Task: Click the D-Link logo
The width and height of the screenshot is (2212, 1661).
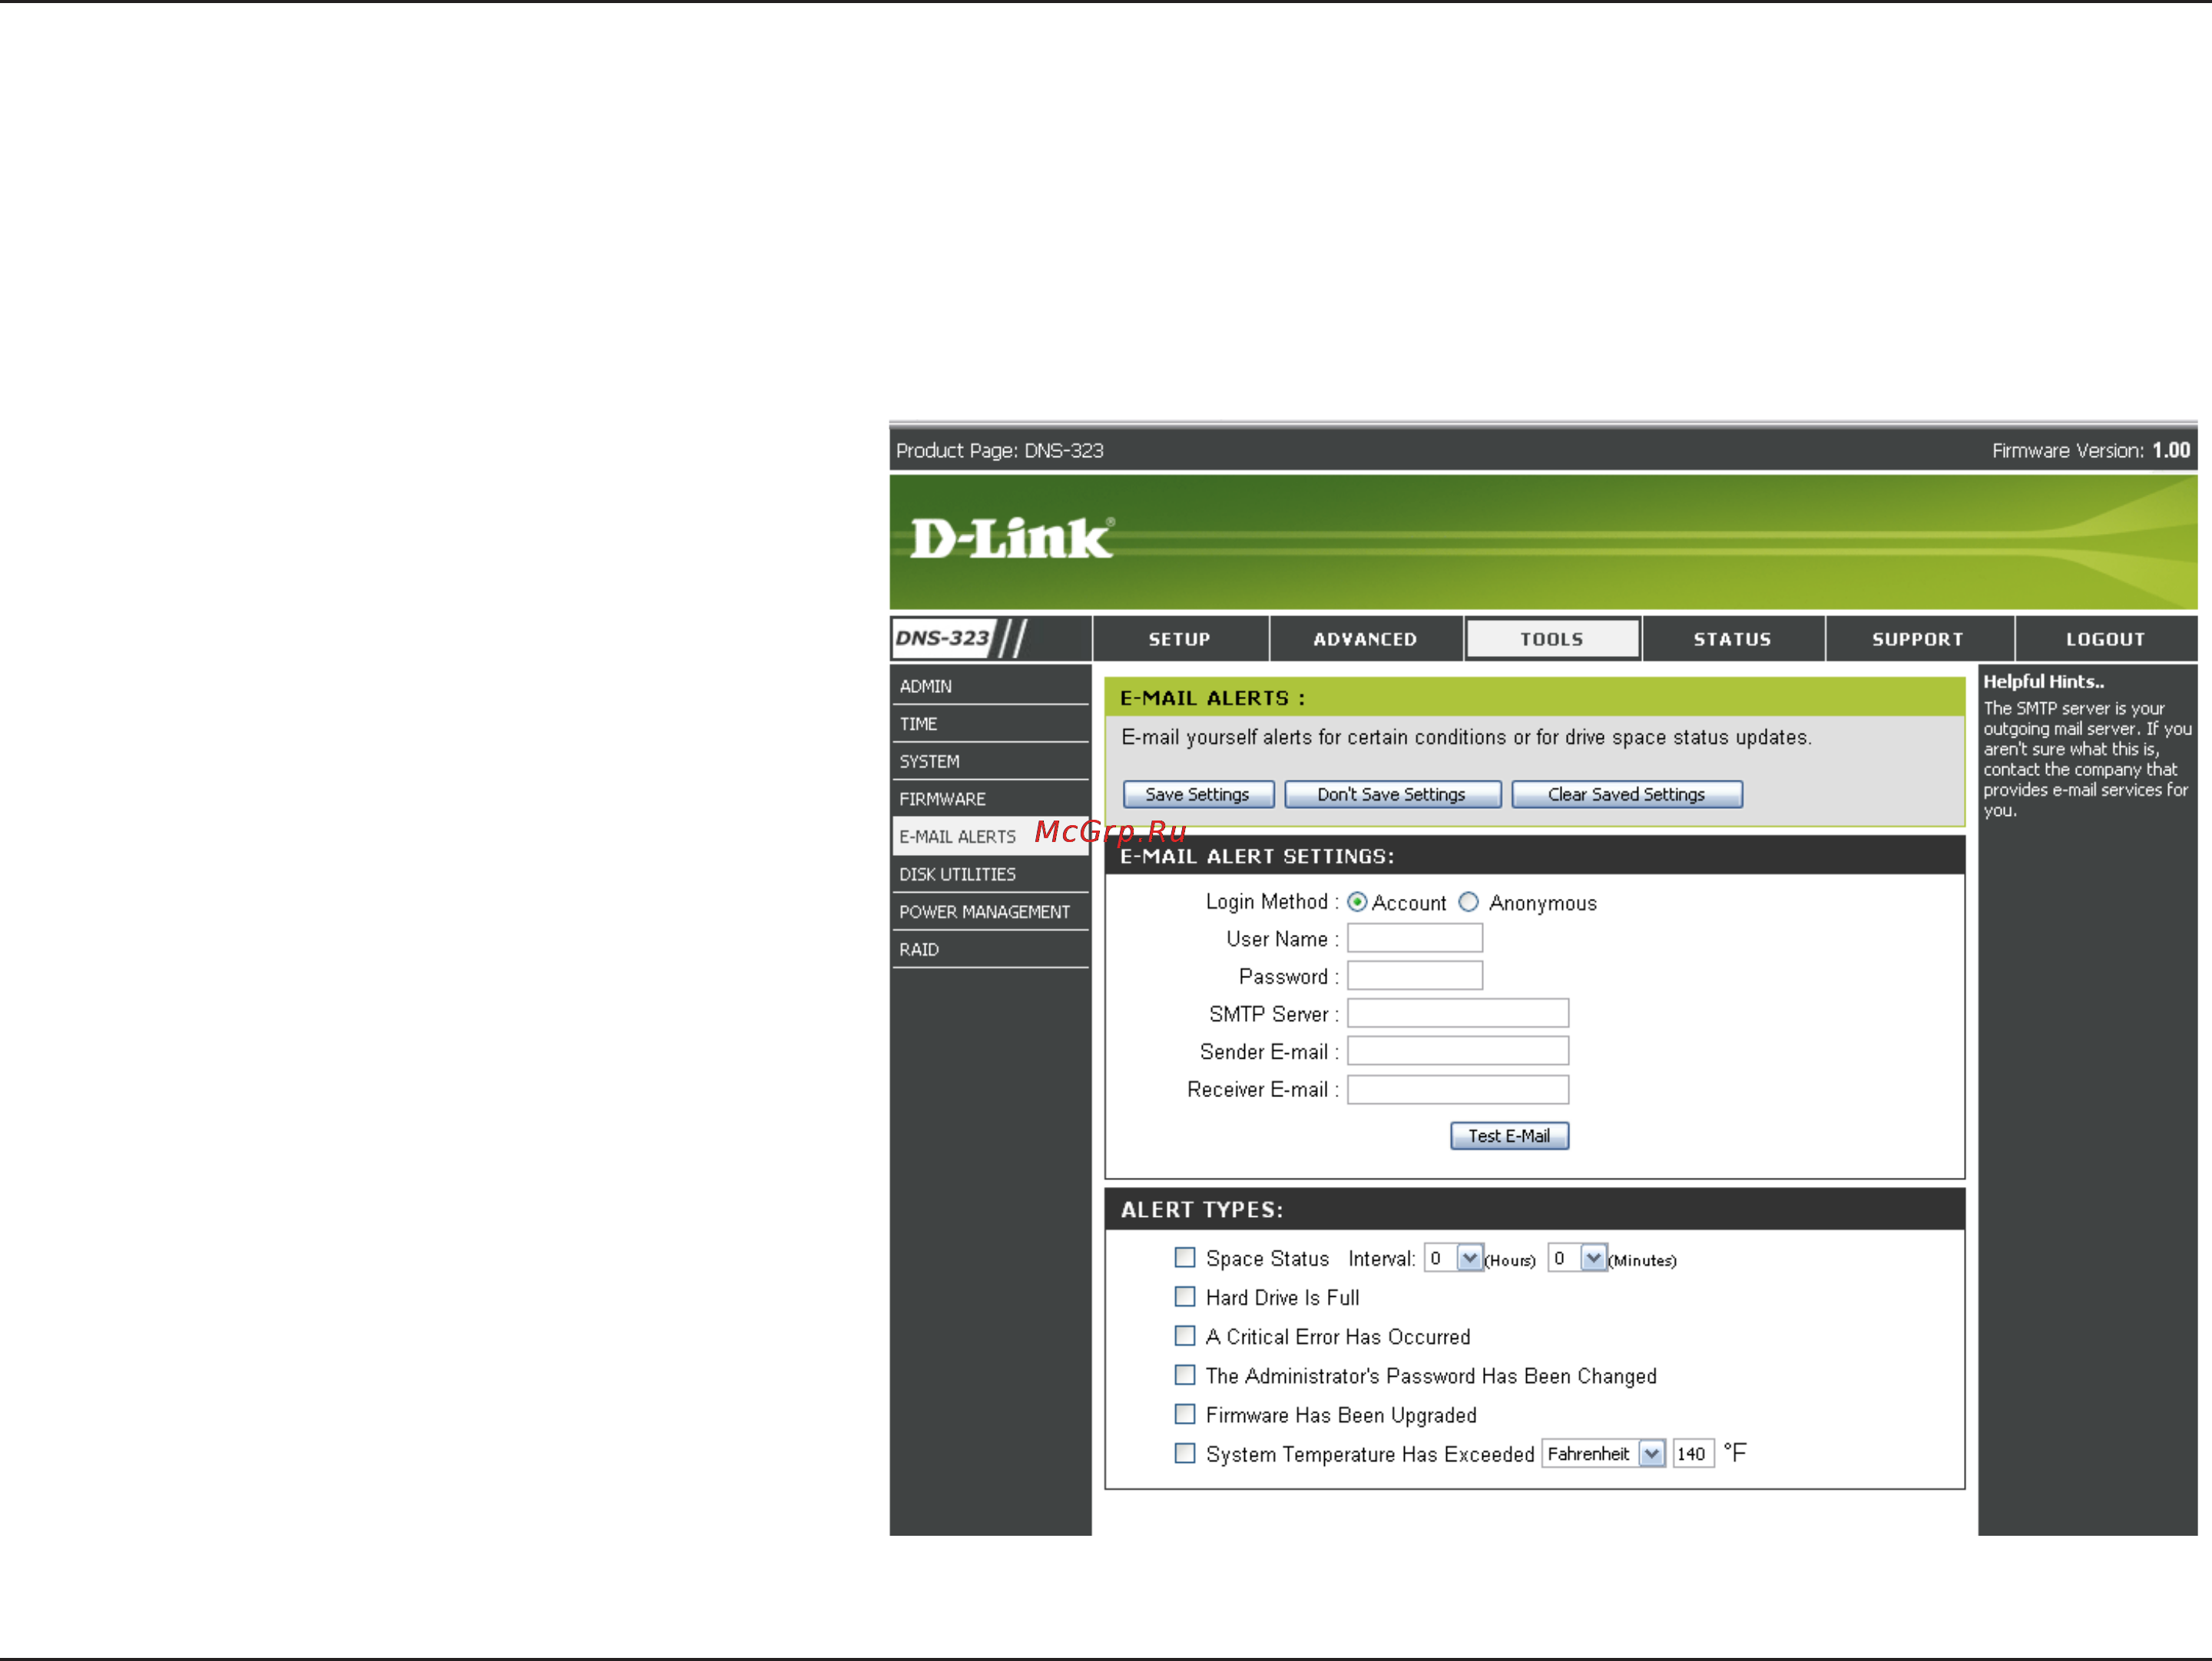Action: tap(1011, 539)
